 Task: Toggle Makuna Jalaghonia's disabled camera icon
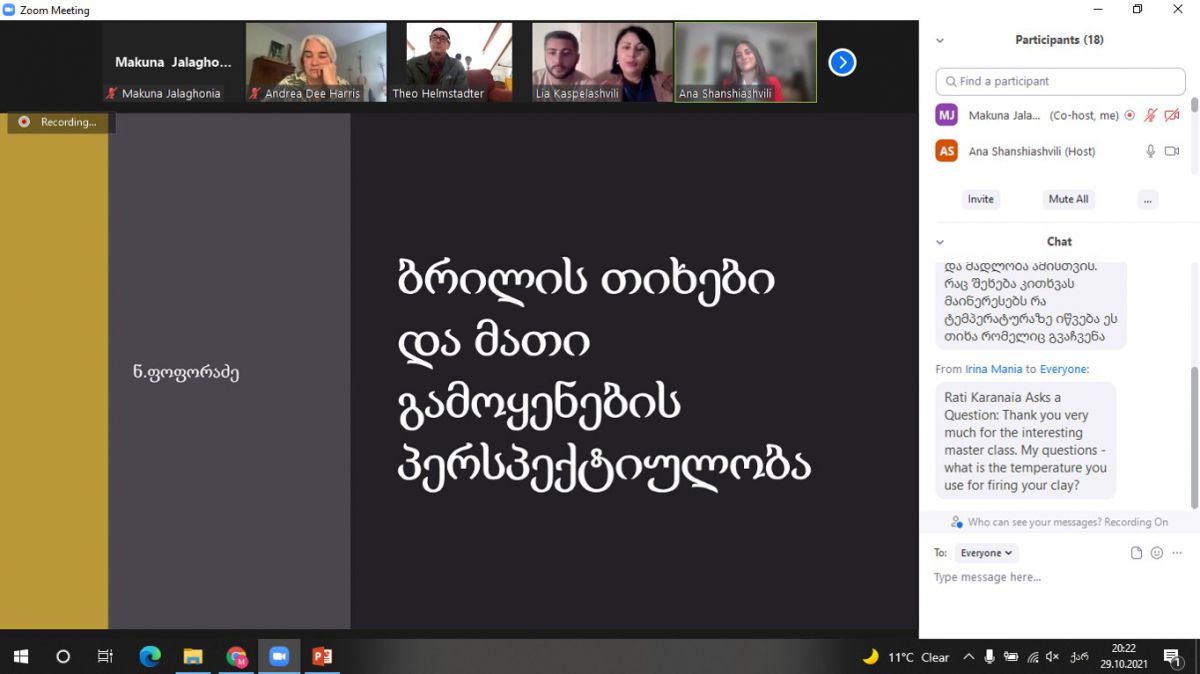click(1172, 116)
